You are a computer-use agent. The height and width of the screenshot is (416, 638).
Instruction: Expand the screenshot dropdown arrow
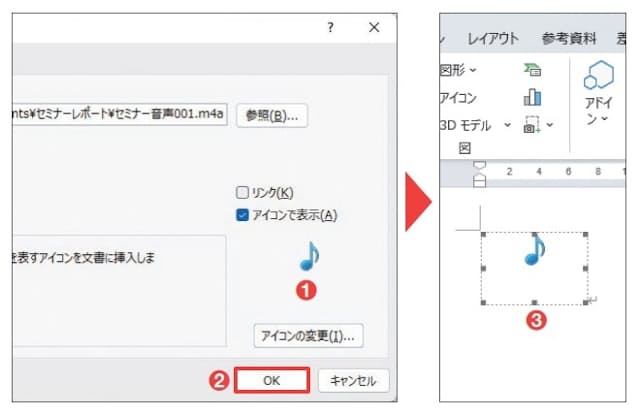(550, 125)
